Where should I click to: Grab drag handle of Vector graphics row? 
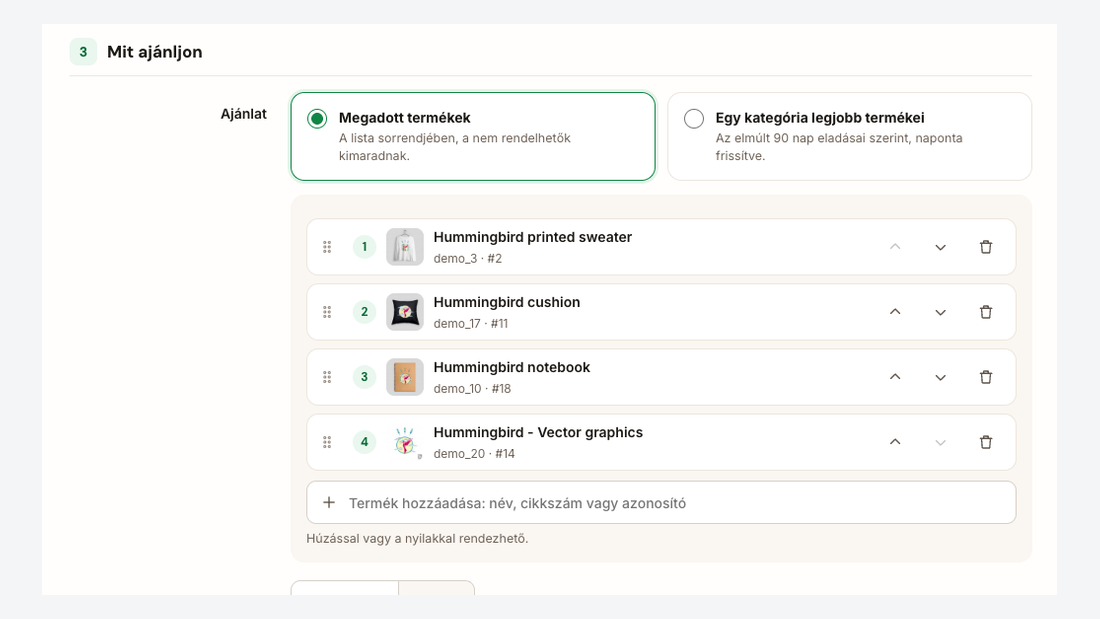(x=327, y=442)
